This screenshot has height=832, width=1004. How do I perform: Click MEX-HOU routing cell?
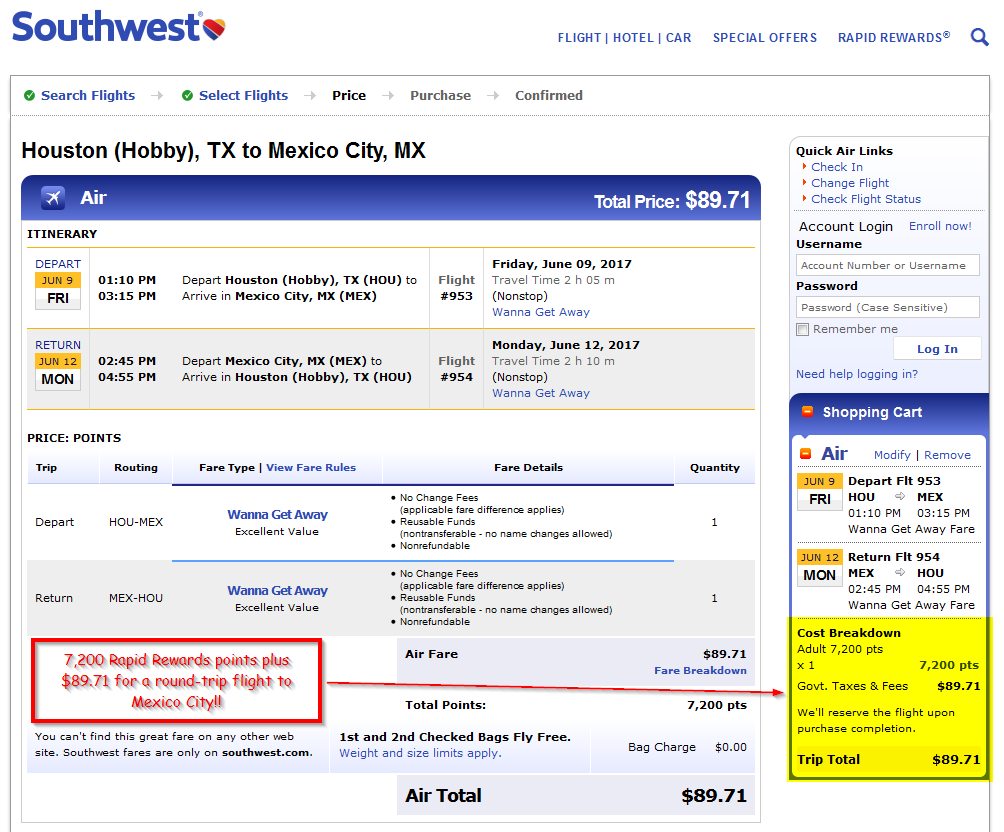click(136, 598)
